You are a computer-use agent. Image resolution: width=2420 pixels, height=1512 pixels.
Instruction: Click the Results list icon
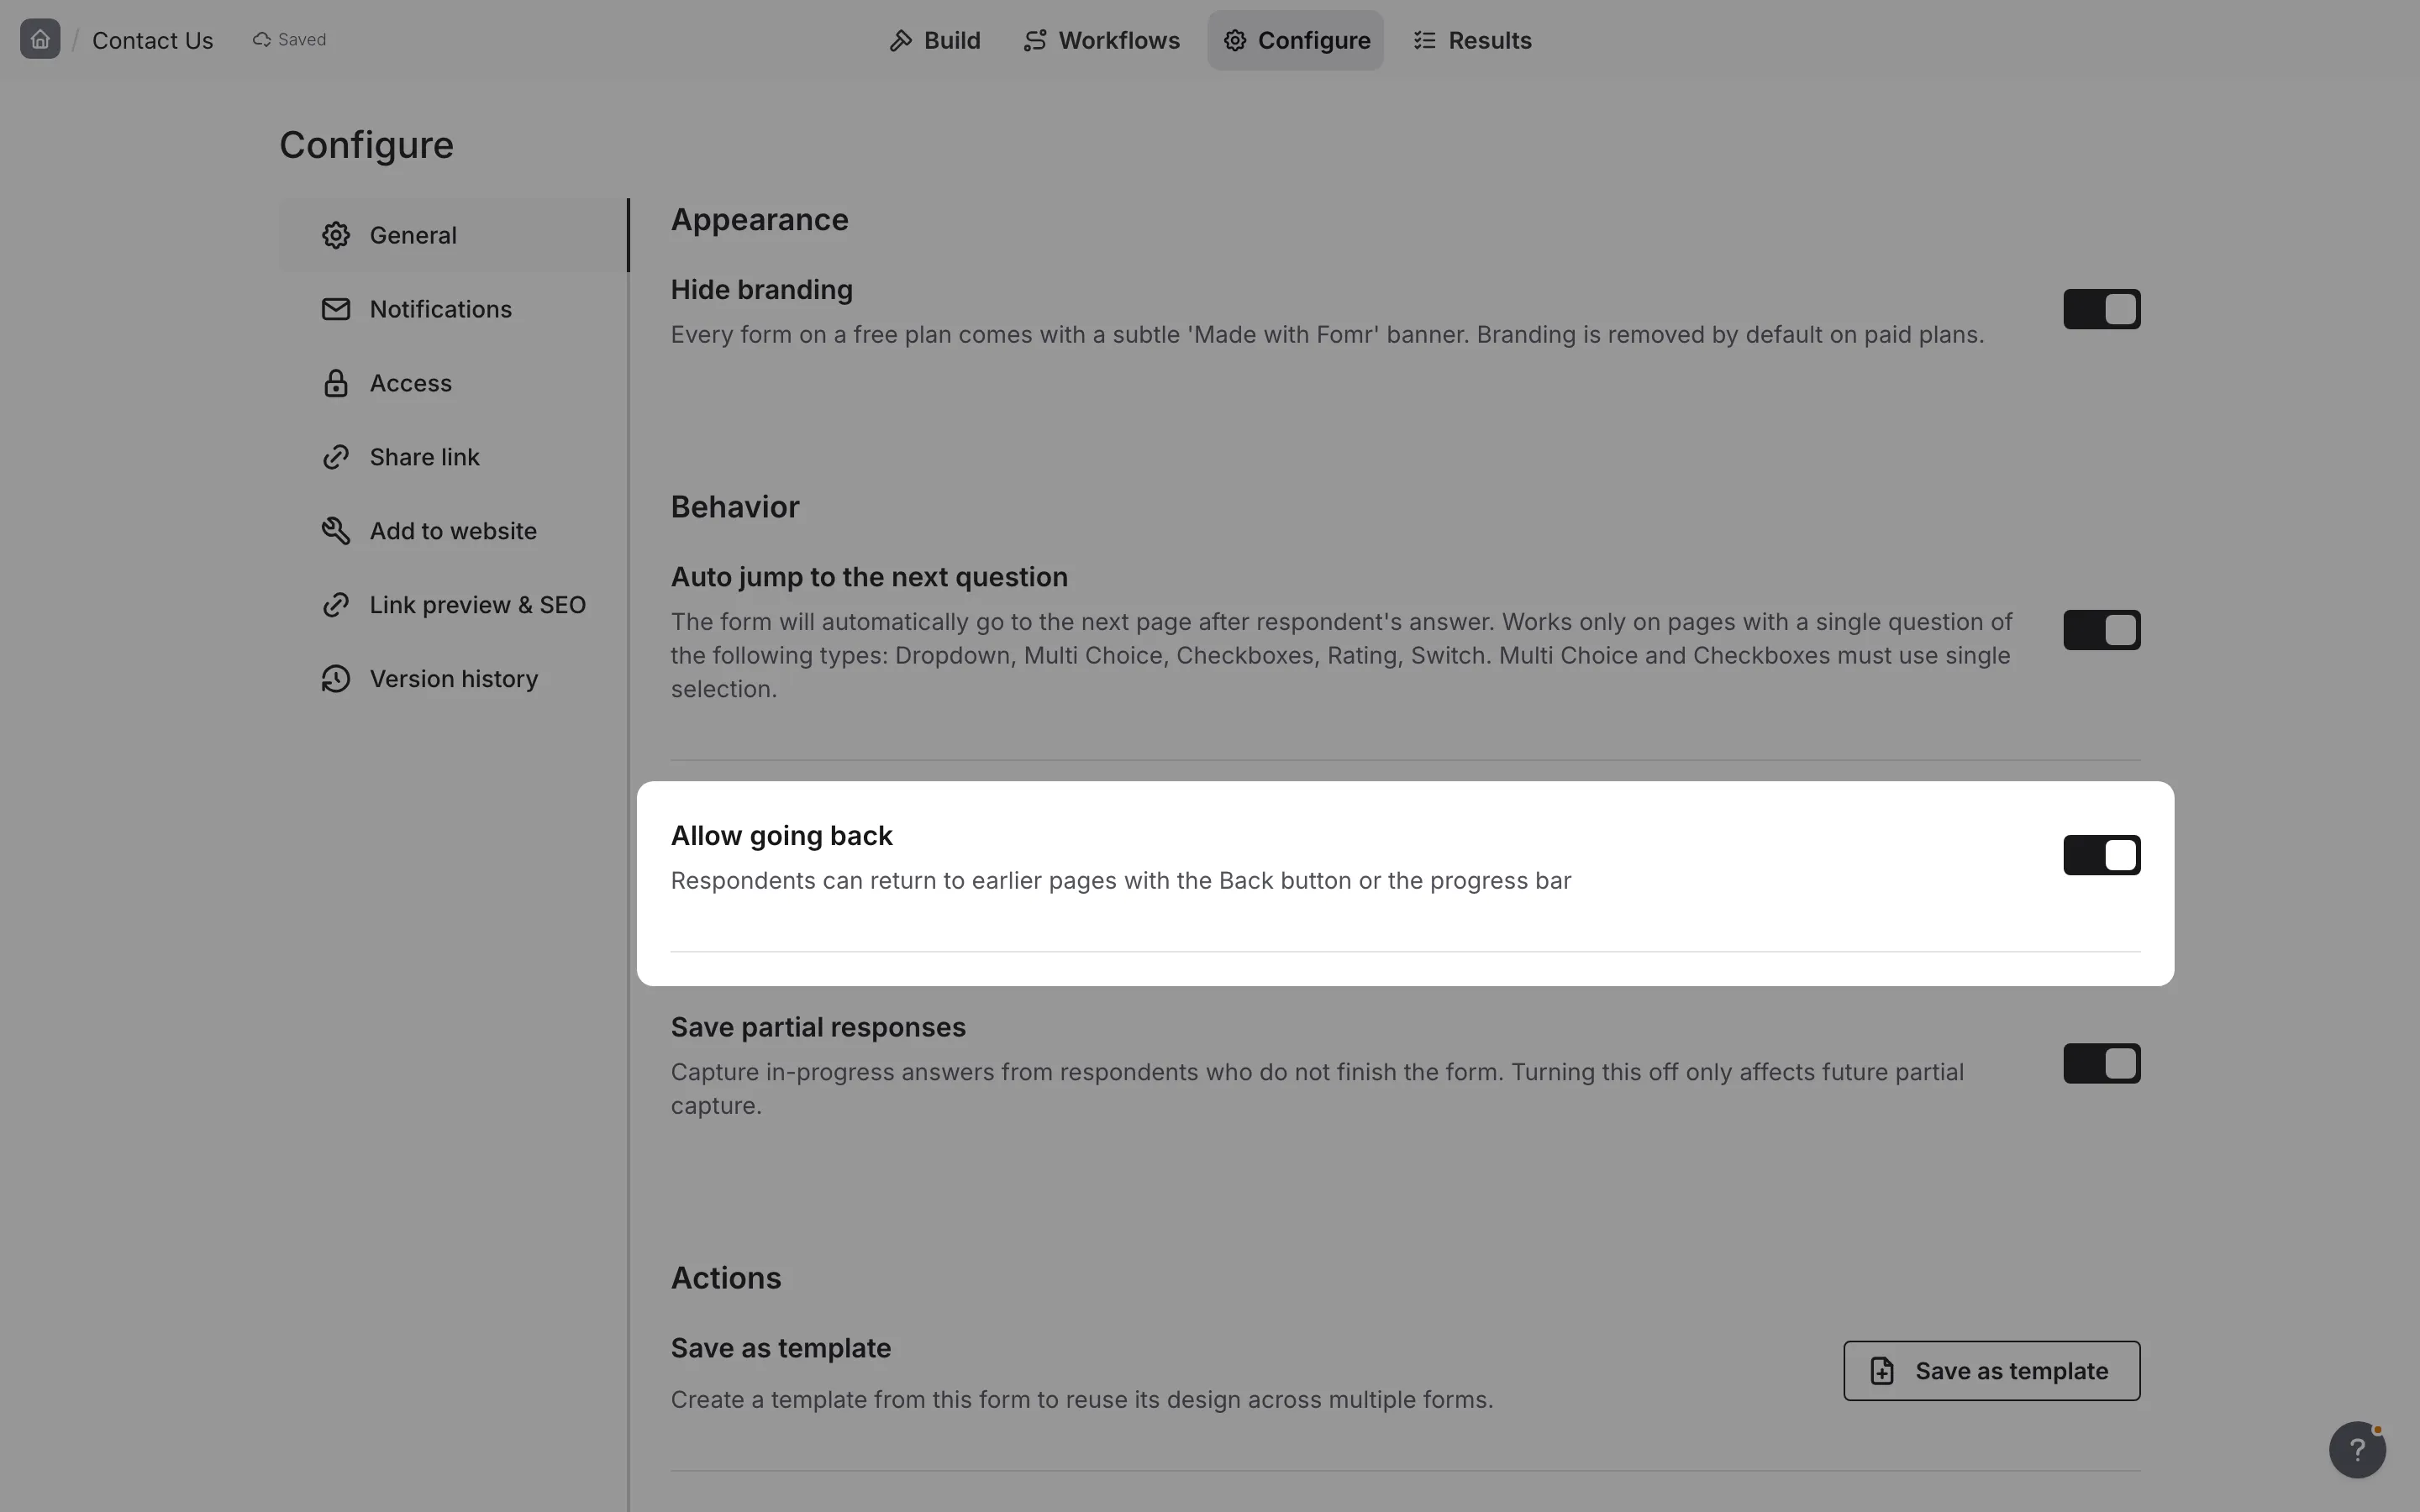tap(1425, 40)
